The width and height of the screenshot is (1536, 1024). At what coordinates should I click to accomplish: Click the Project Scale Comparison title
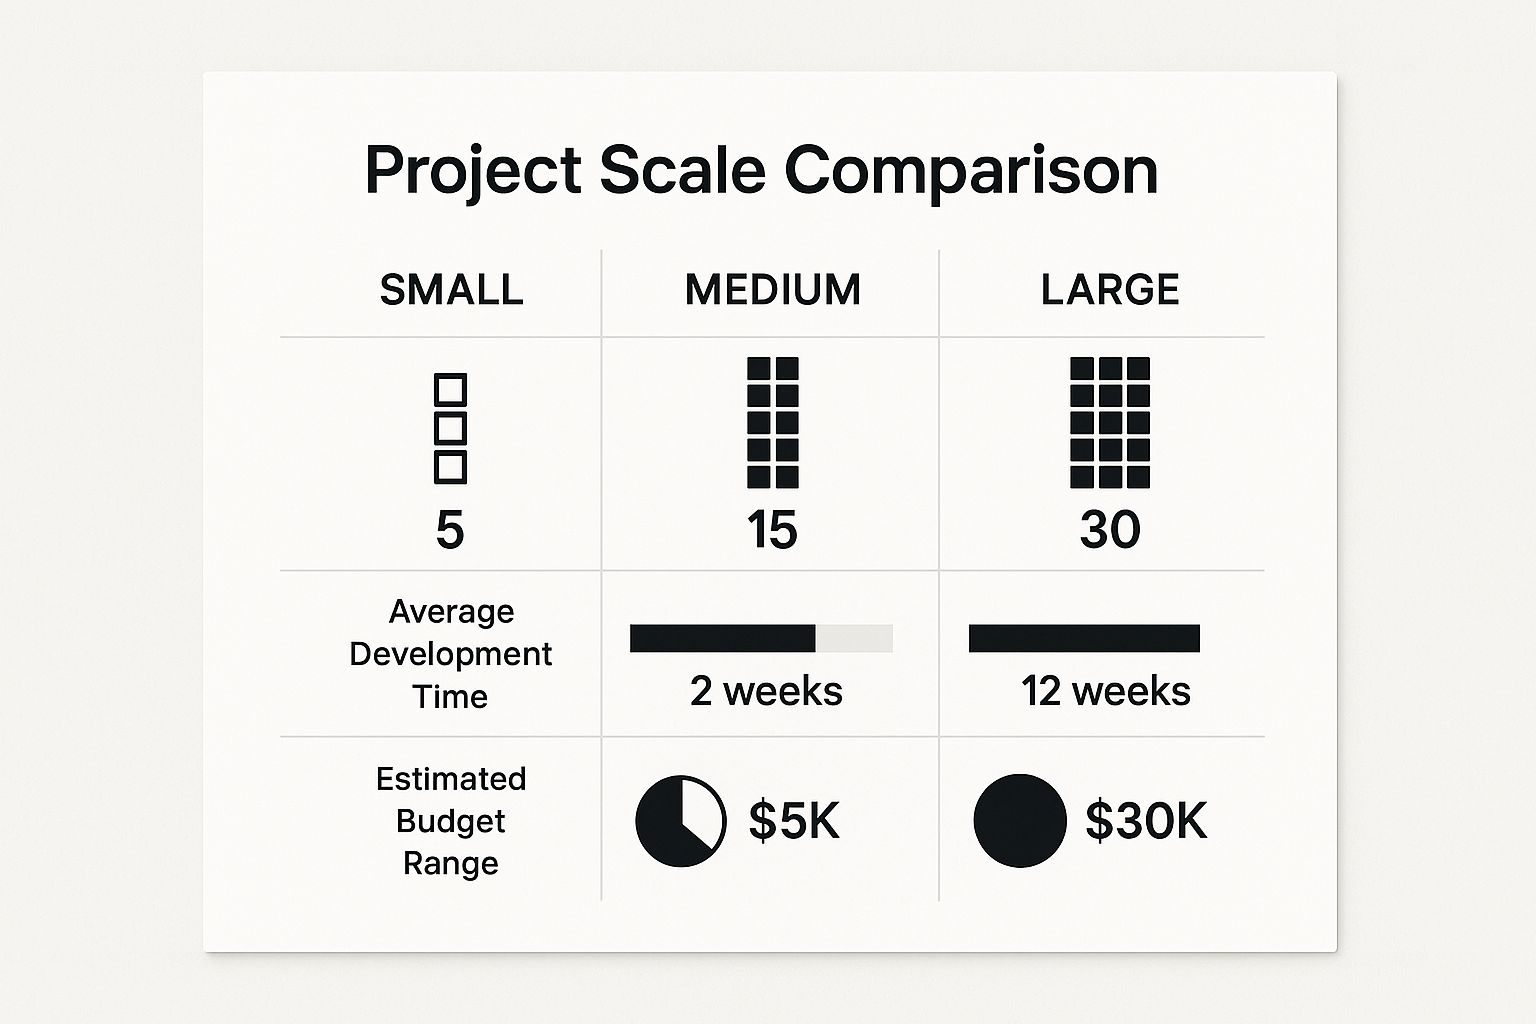[x=761, y=170]
